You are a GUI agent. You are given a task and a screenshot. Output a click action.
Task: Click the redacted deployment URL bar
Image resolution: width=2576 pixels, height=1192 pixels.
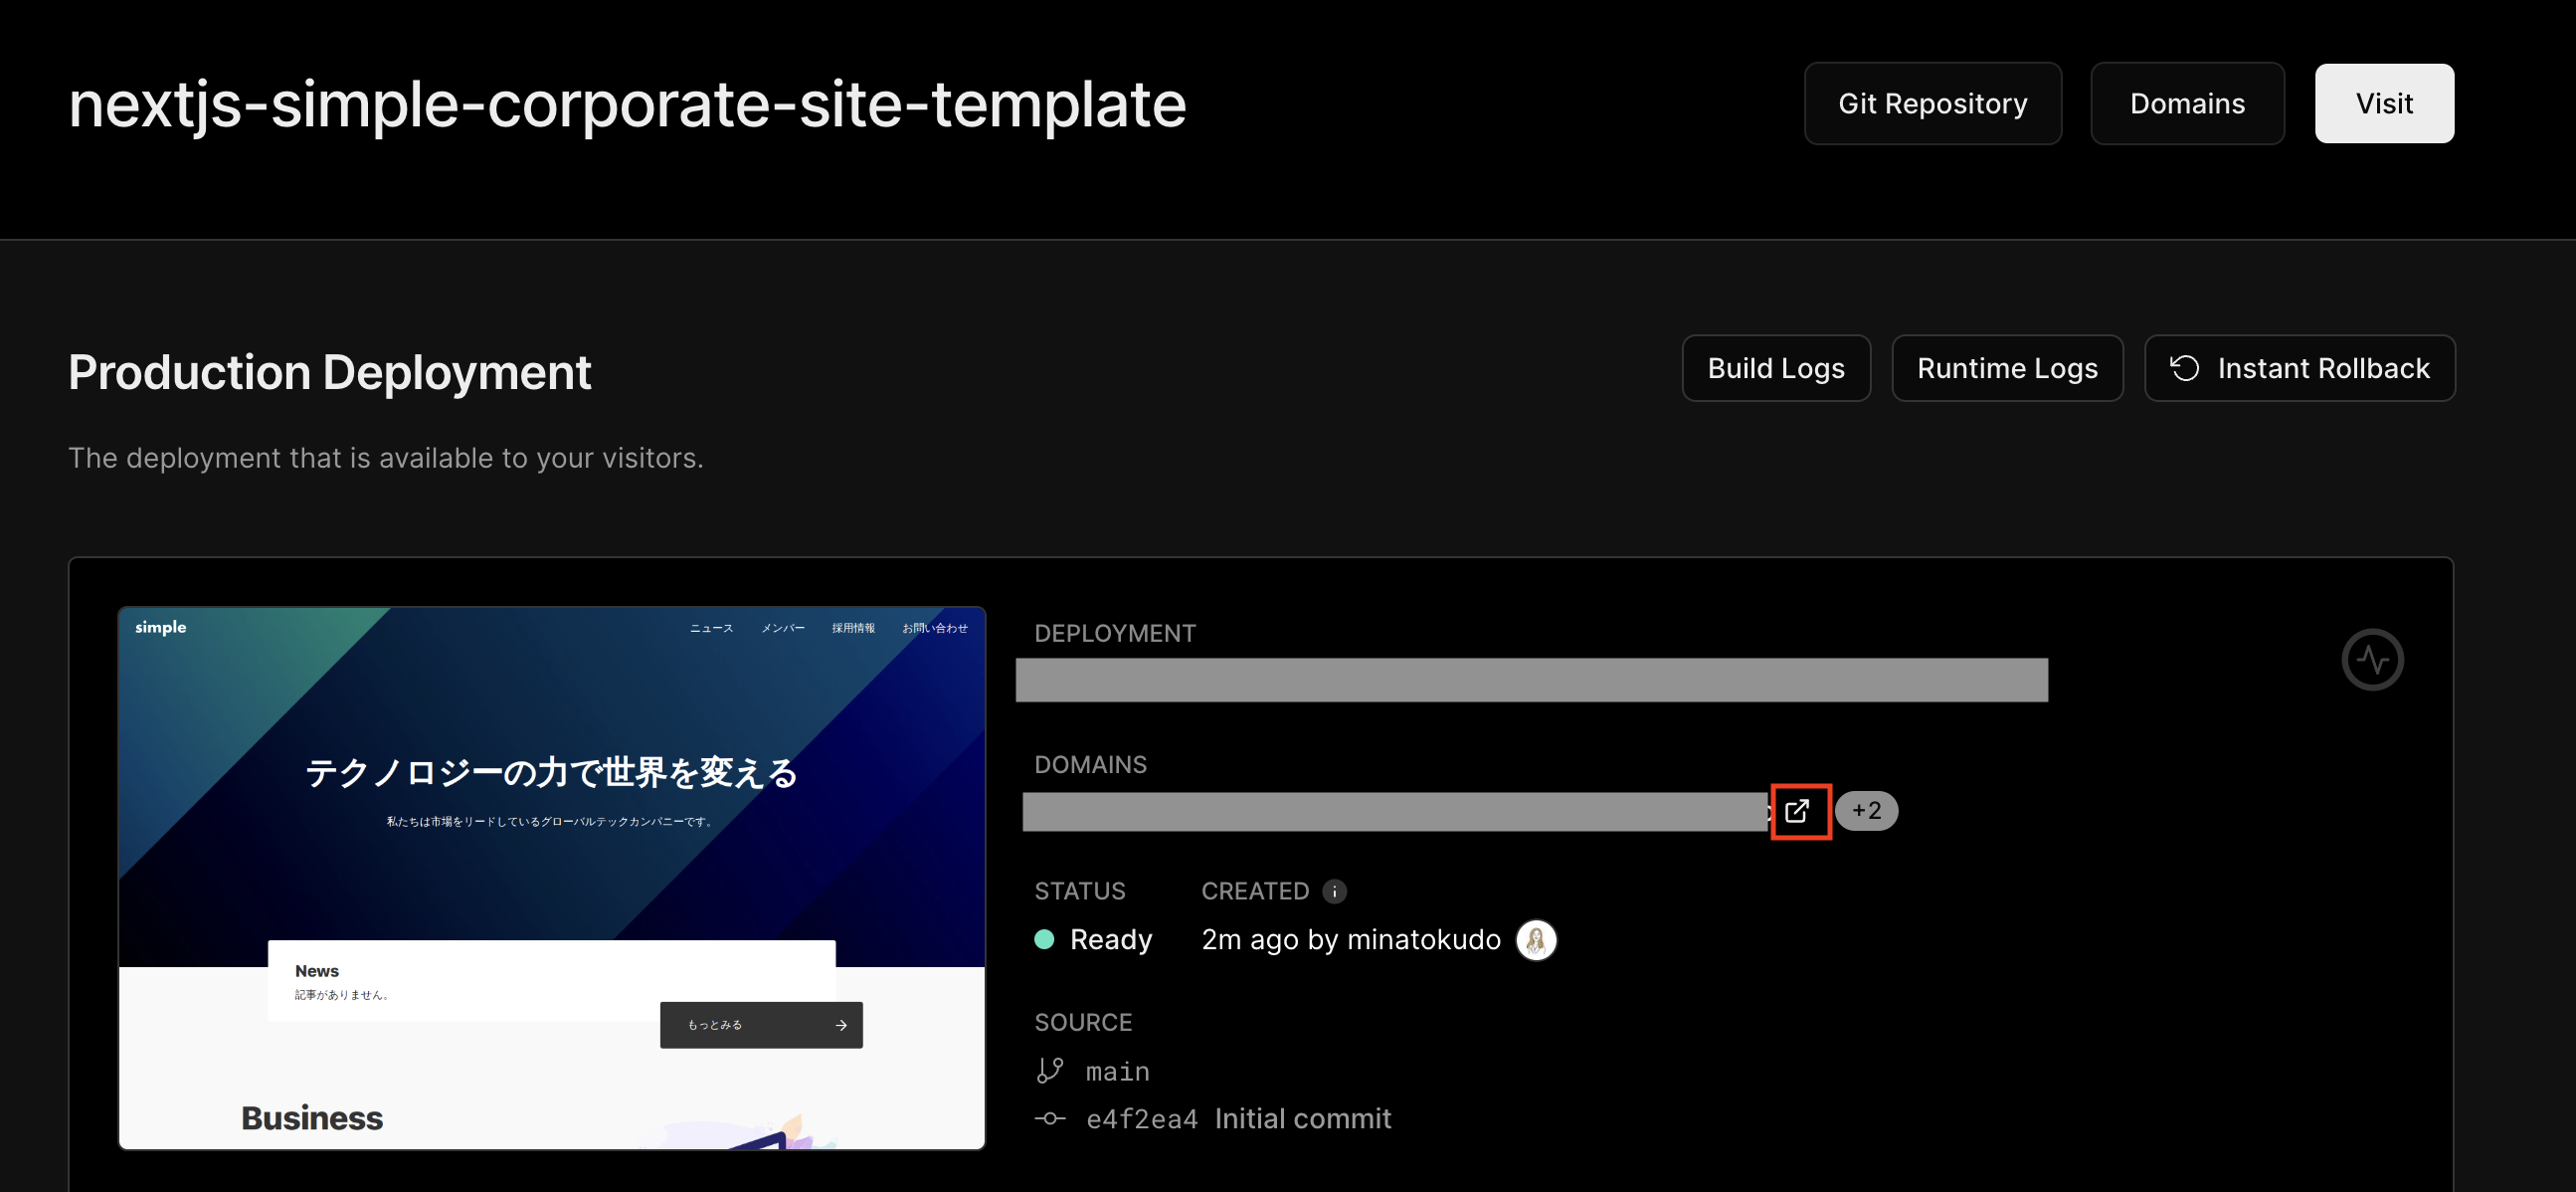coord(1531,680)
